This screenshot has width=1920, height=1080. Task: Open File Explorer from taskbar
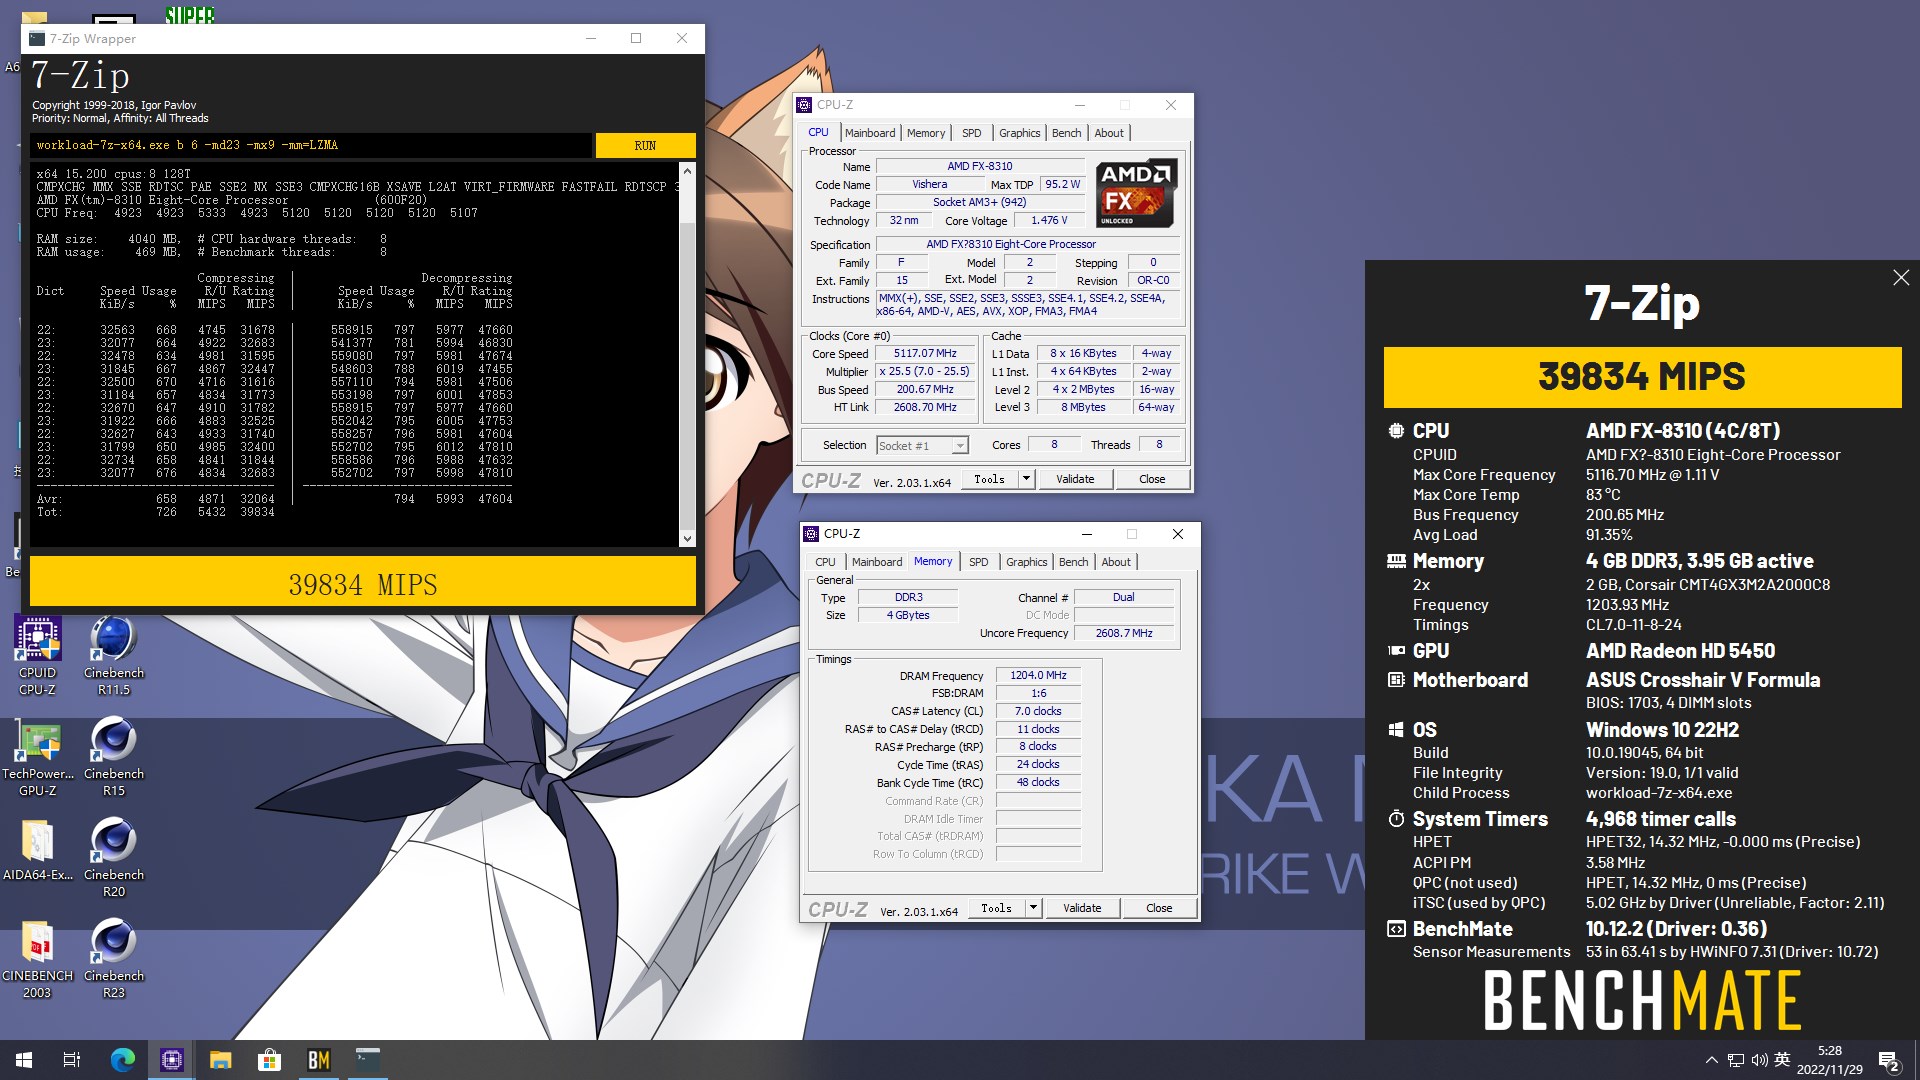pyautogui.click(x=221, y=1060)
